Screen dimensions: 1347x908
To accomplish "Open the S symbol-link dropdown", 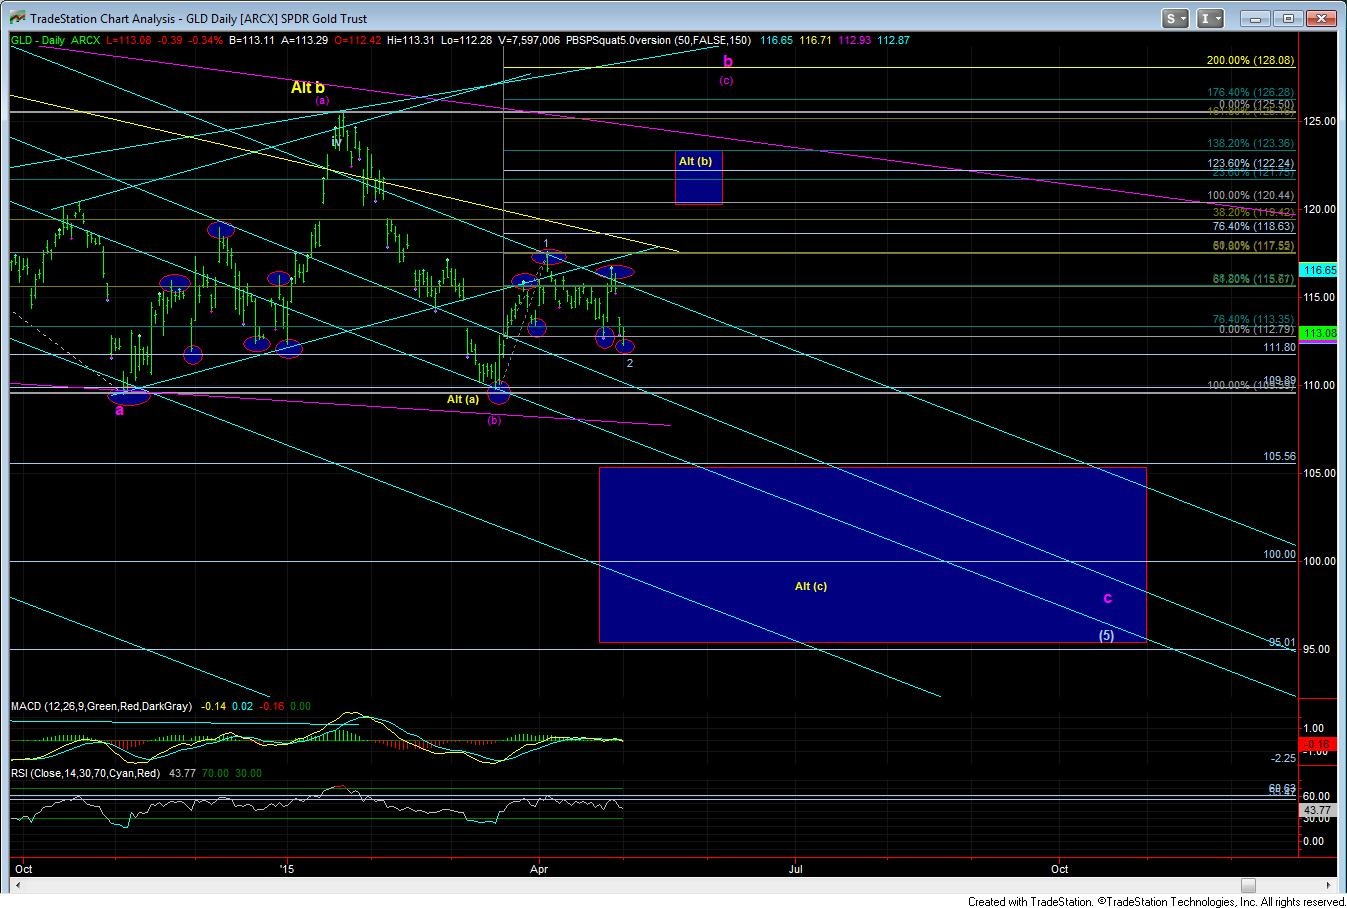I will (x=1174, y=18).
